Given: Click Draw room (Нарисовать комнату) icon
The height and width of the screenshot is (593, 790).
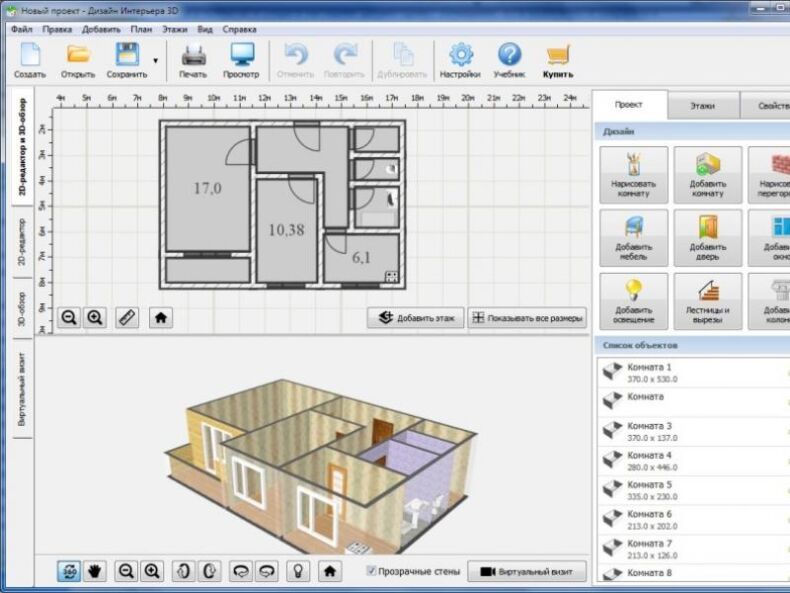Looking at the screenshot, I should (634, 174).
